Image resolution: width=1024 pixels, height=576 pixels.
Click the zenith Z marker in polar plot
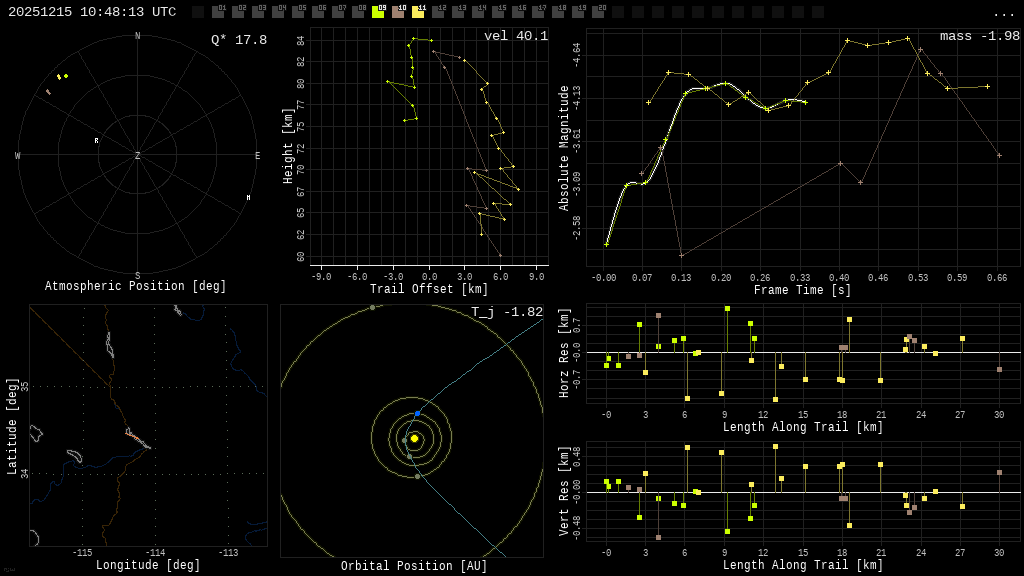[138, 156]
